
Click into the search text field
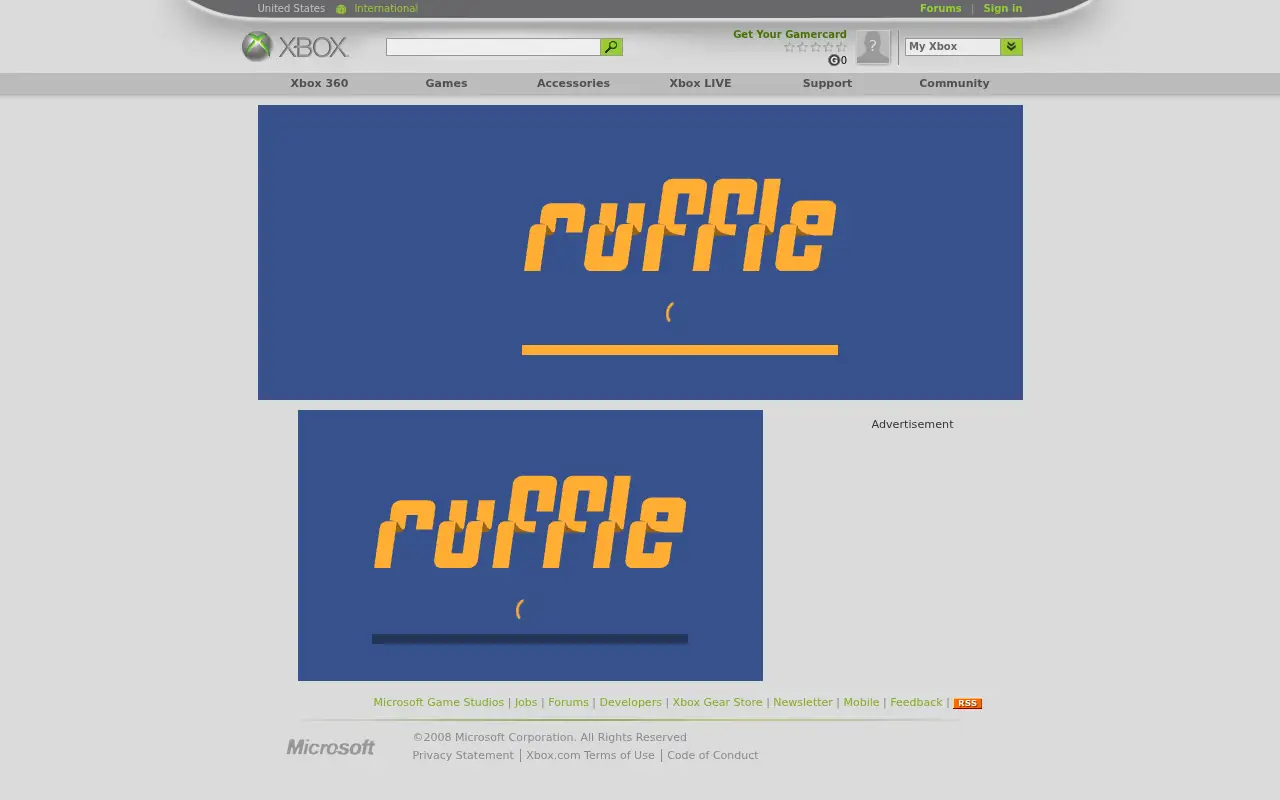click(x=493, y=47)
